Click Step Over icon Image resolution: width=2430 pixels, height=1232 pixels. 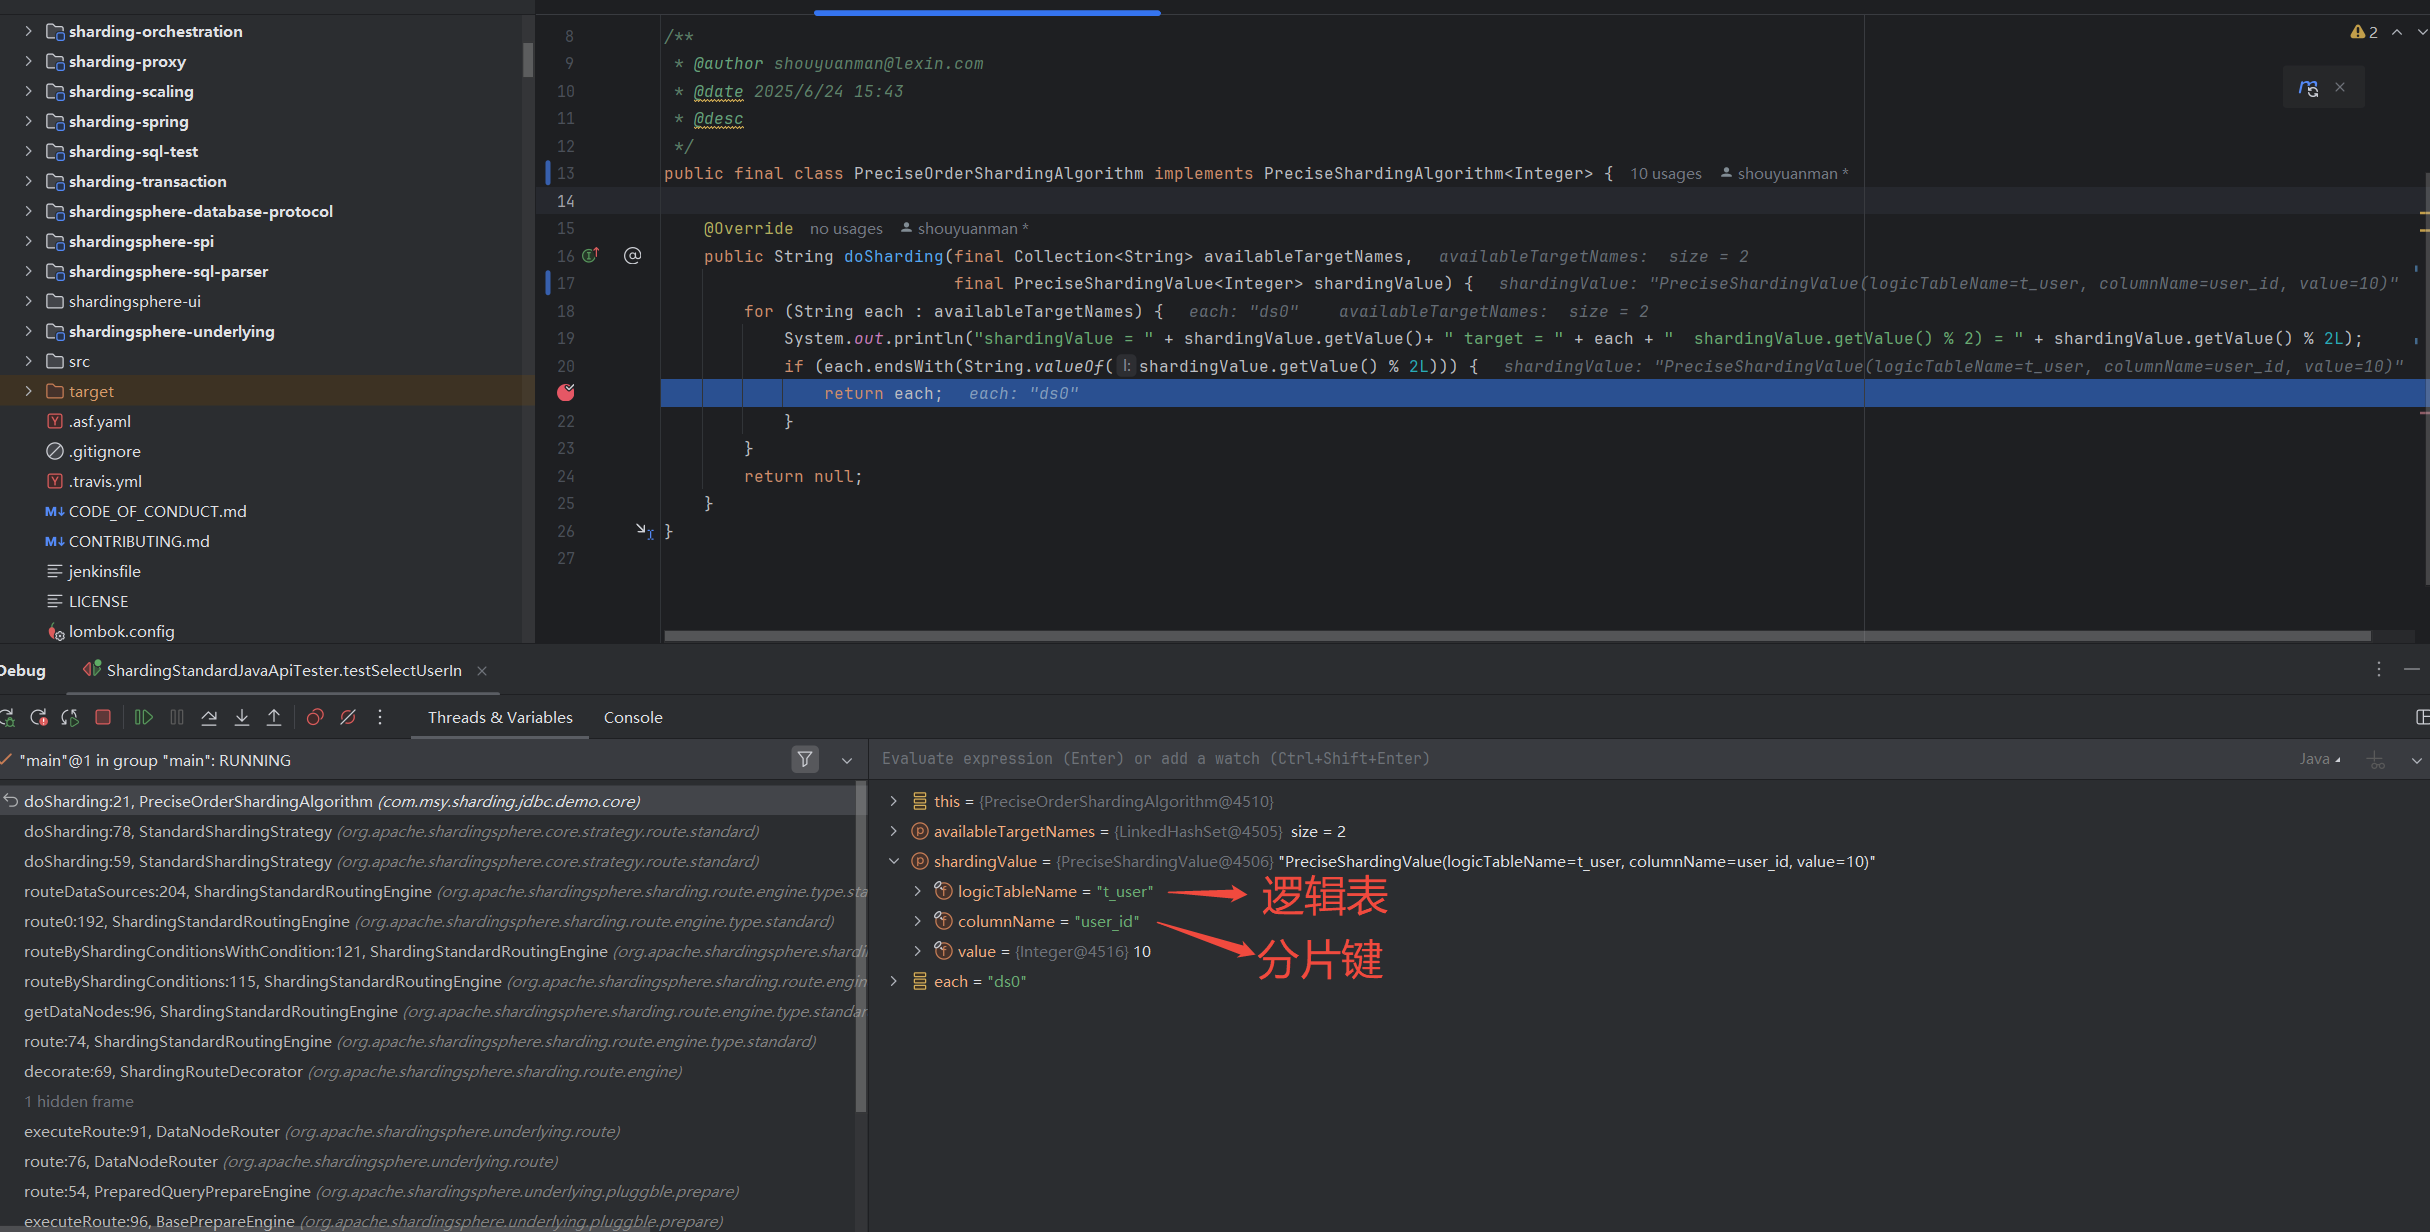(209, 717)
